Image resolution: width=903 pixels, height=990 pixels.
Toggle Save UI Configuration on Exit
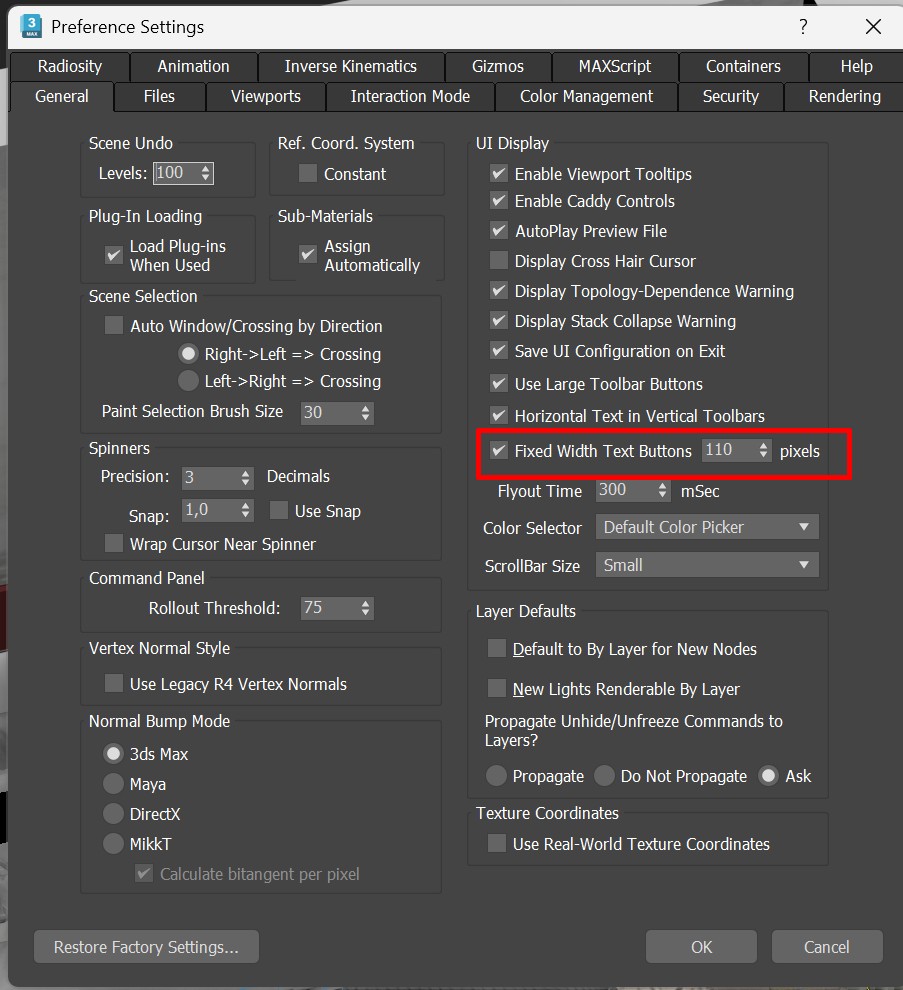(x=499, y=350)
